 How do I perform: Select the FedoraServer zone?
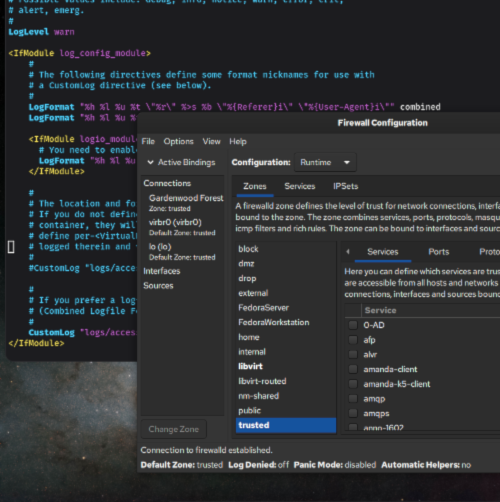pos(286,308)
